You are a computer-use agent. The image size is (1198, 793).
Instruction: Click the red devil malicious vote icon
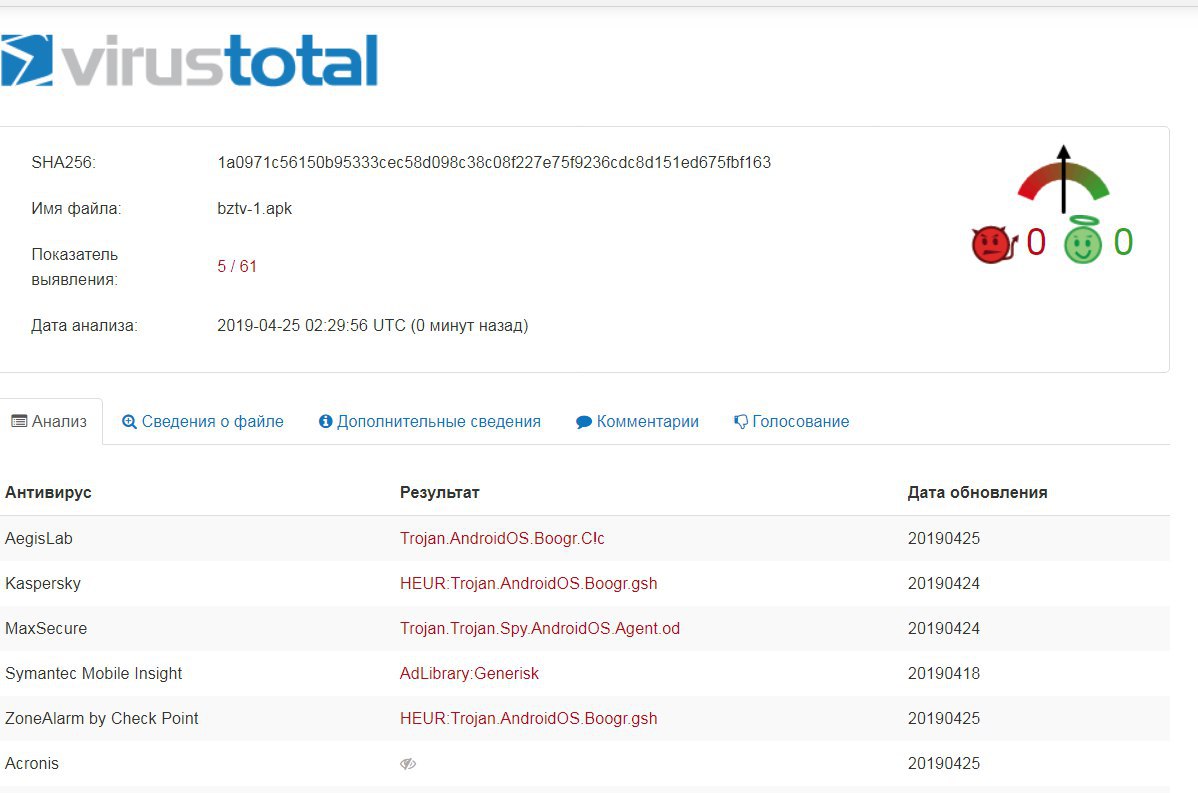[x=994, y=244]
